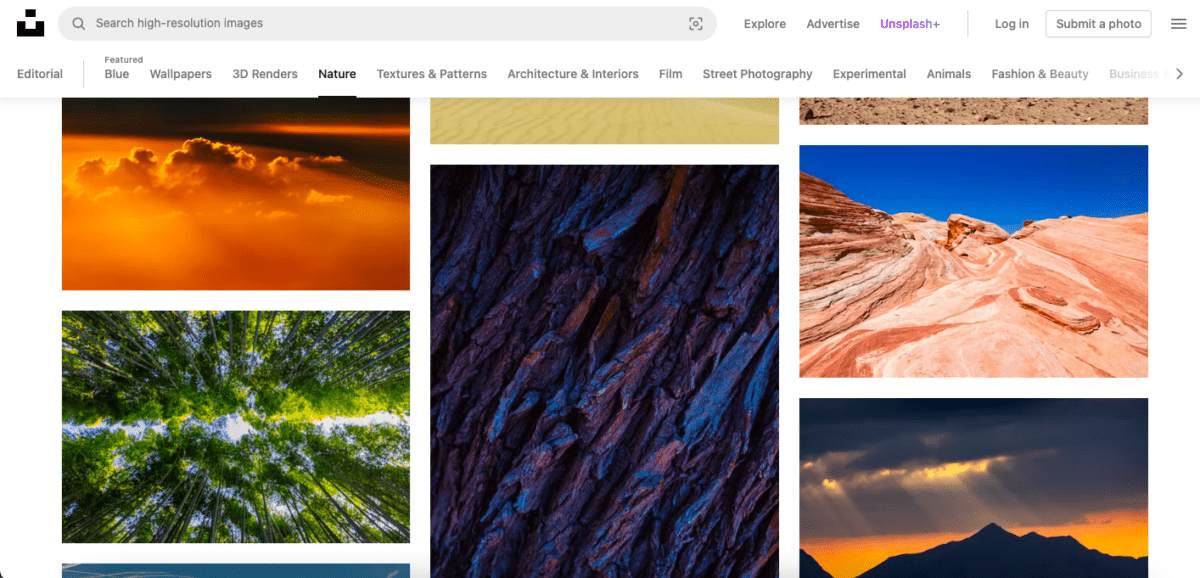Viewport: 1200px width, 578px height.
Task: Open the hamburger menu icon
Action: pos(1179,24)
